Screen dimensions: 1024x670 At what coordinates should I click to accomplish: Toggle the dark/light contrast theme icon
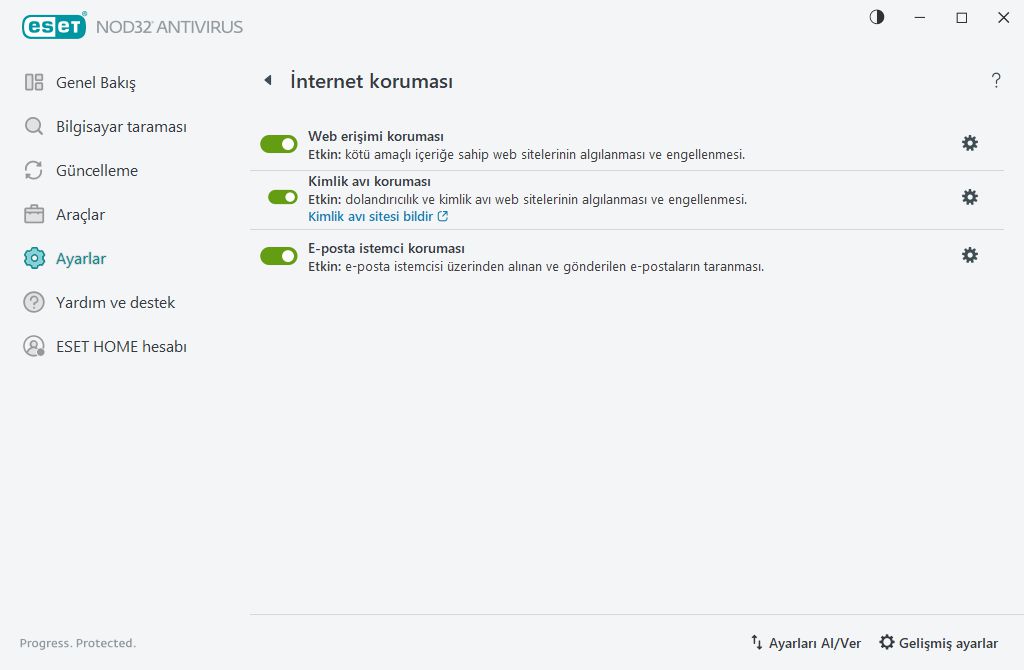877,17
